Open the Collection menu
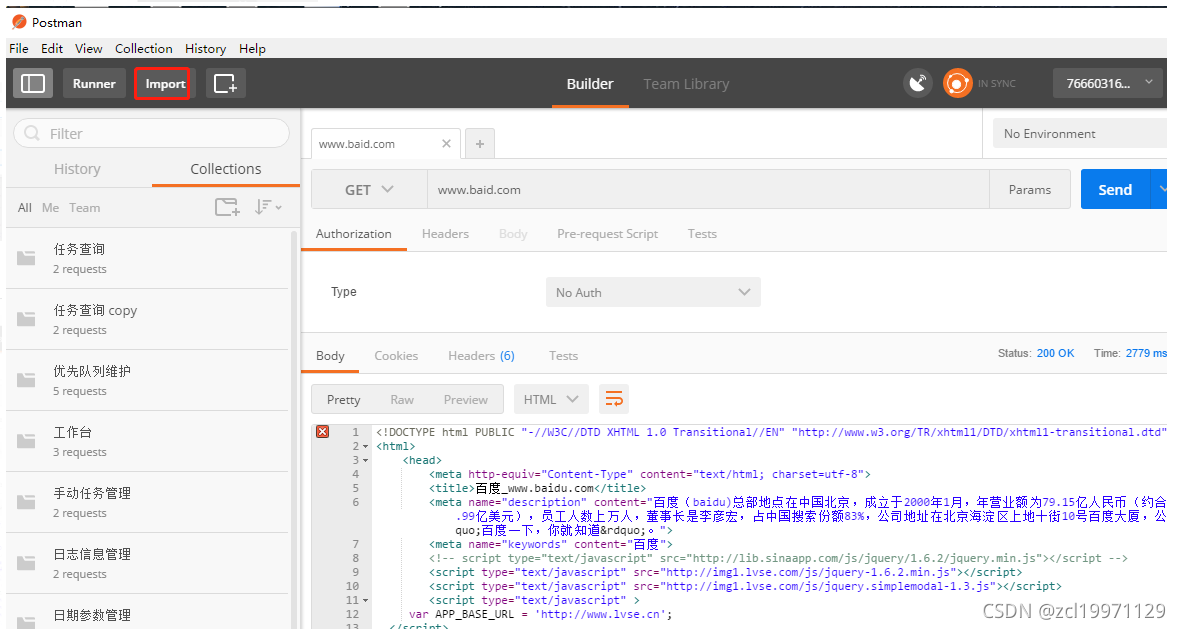 tap(144, 48)
